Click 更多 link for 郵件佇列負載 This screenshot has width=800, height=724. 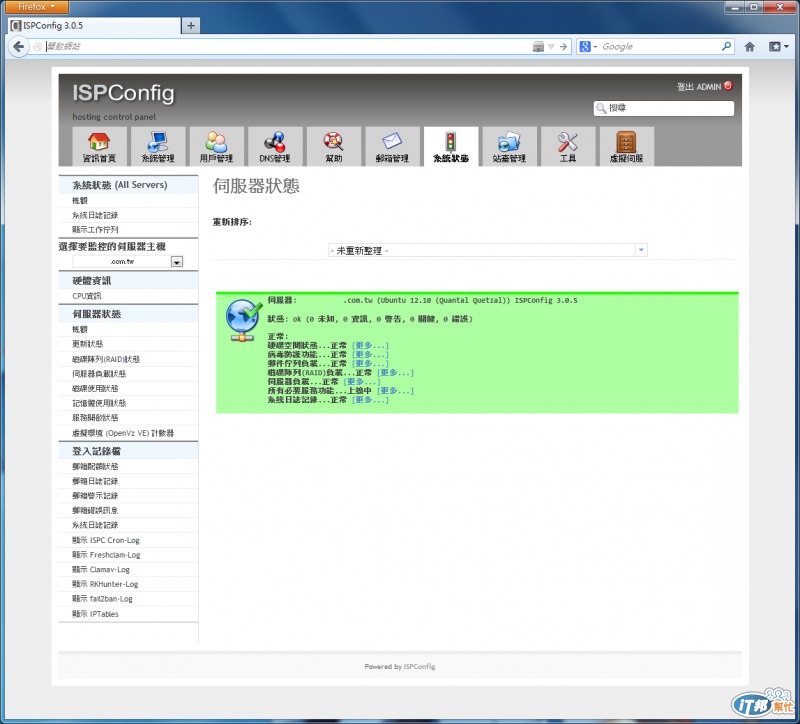(370, 363)
